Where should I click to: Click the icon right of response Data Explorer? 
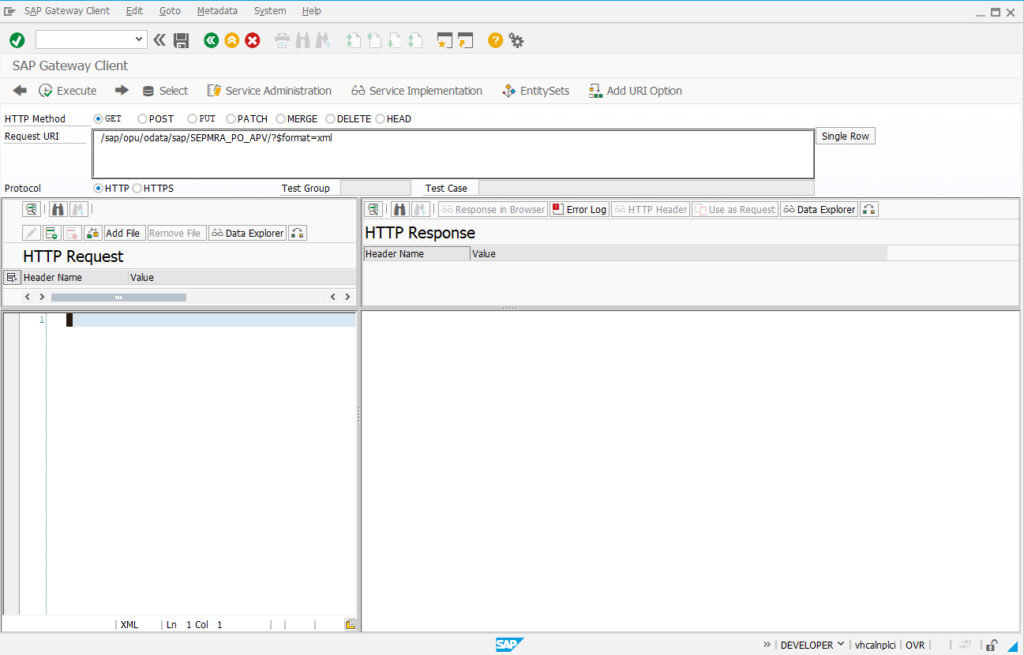pos(869,209)
